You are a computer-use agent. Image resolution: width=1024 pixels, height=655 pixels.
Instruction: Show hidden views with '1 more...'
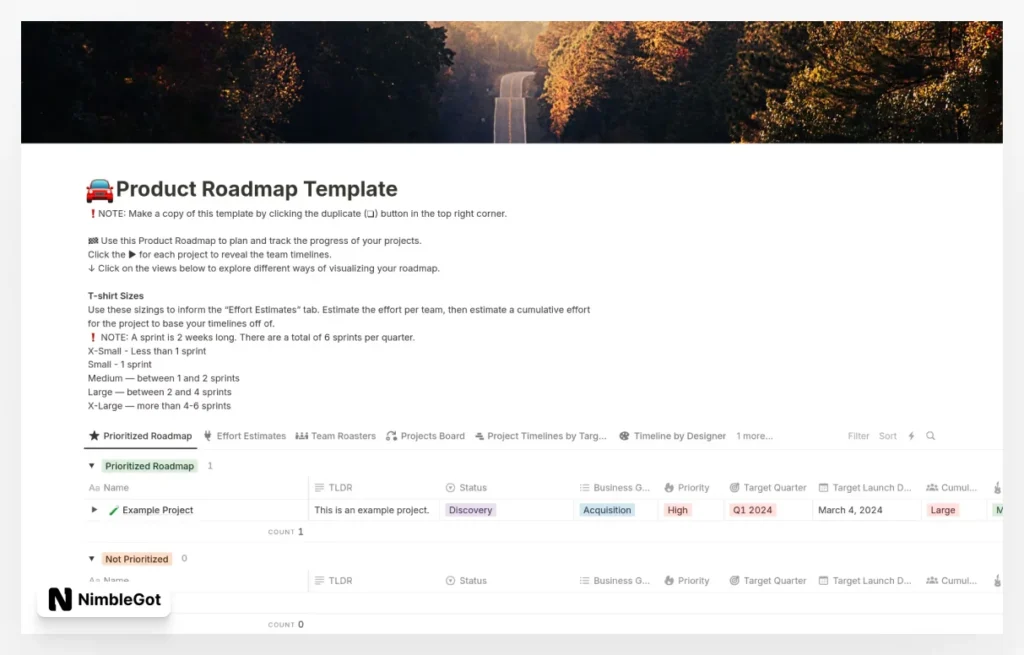coord(754,436)
